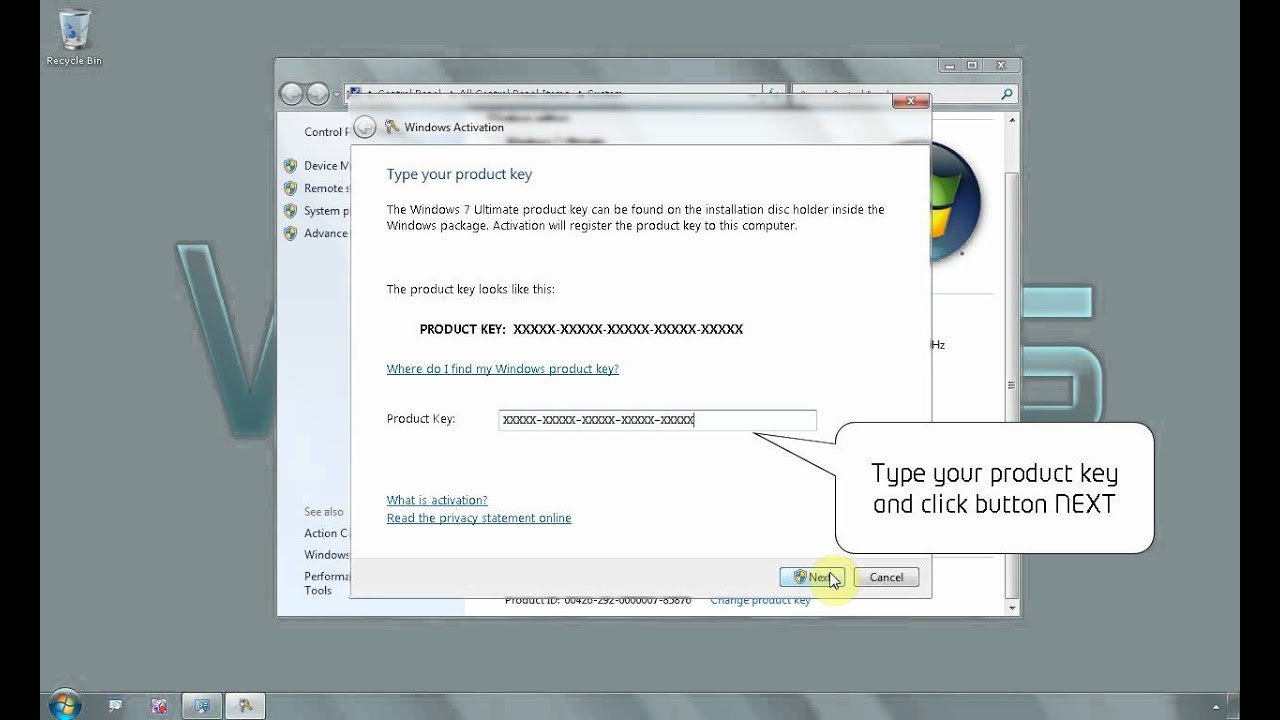Click scroll down arrow in System window

click(x=1012, y=607)
